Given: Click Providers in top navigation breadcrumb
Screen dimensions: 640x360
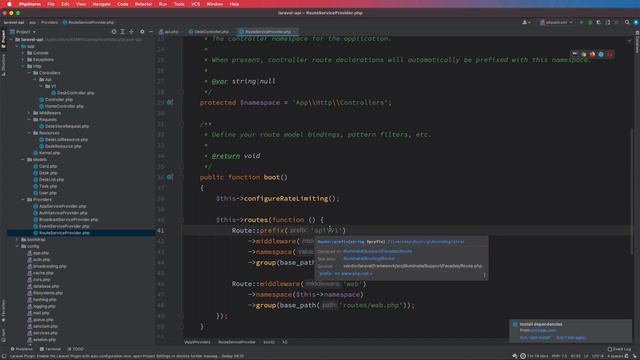Looking at the screenshot, I should (x=49, y=22).
